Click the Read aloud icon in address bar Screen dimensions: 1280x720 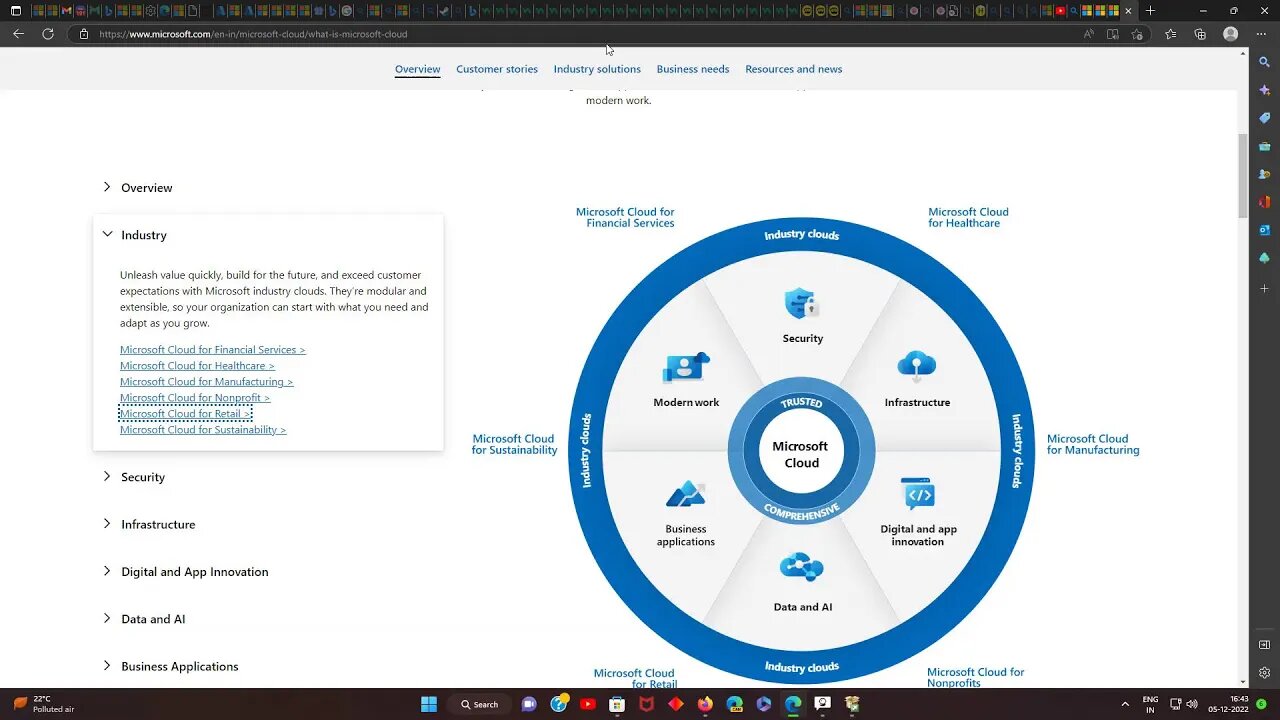1088,34
